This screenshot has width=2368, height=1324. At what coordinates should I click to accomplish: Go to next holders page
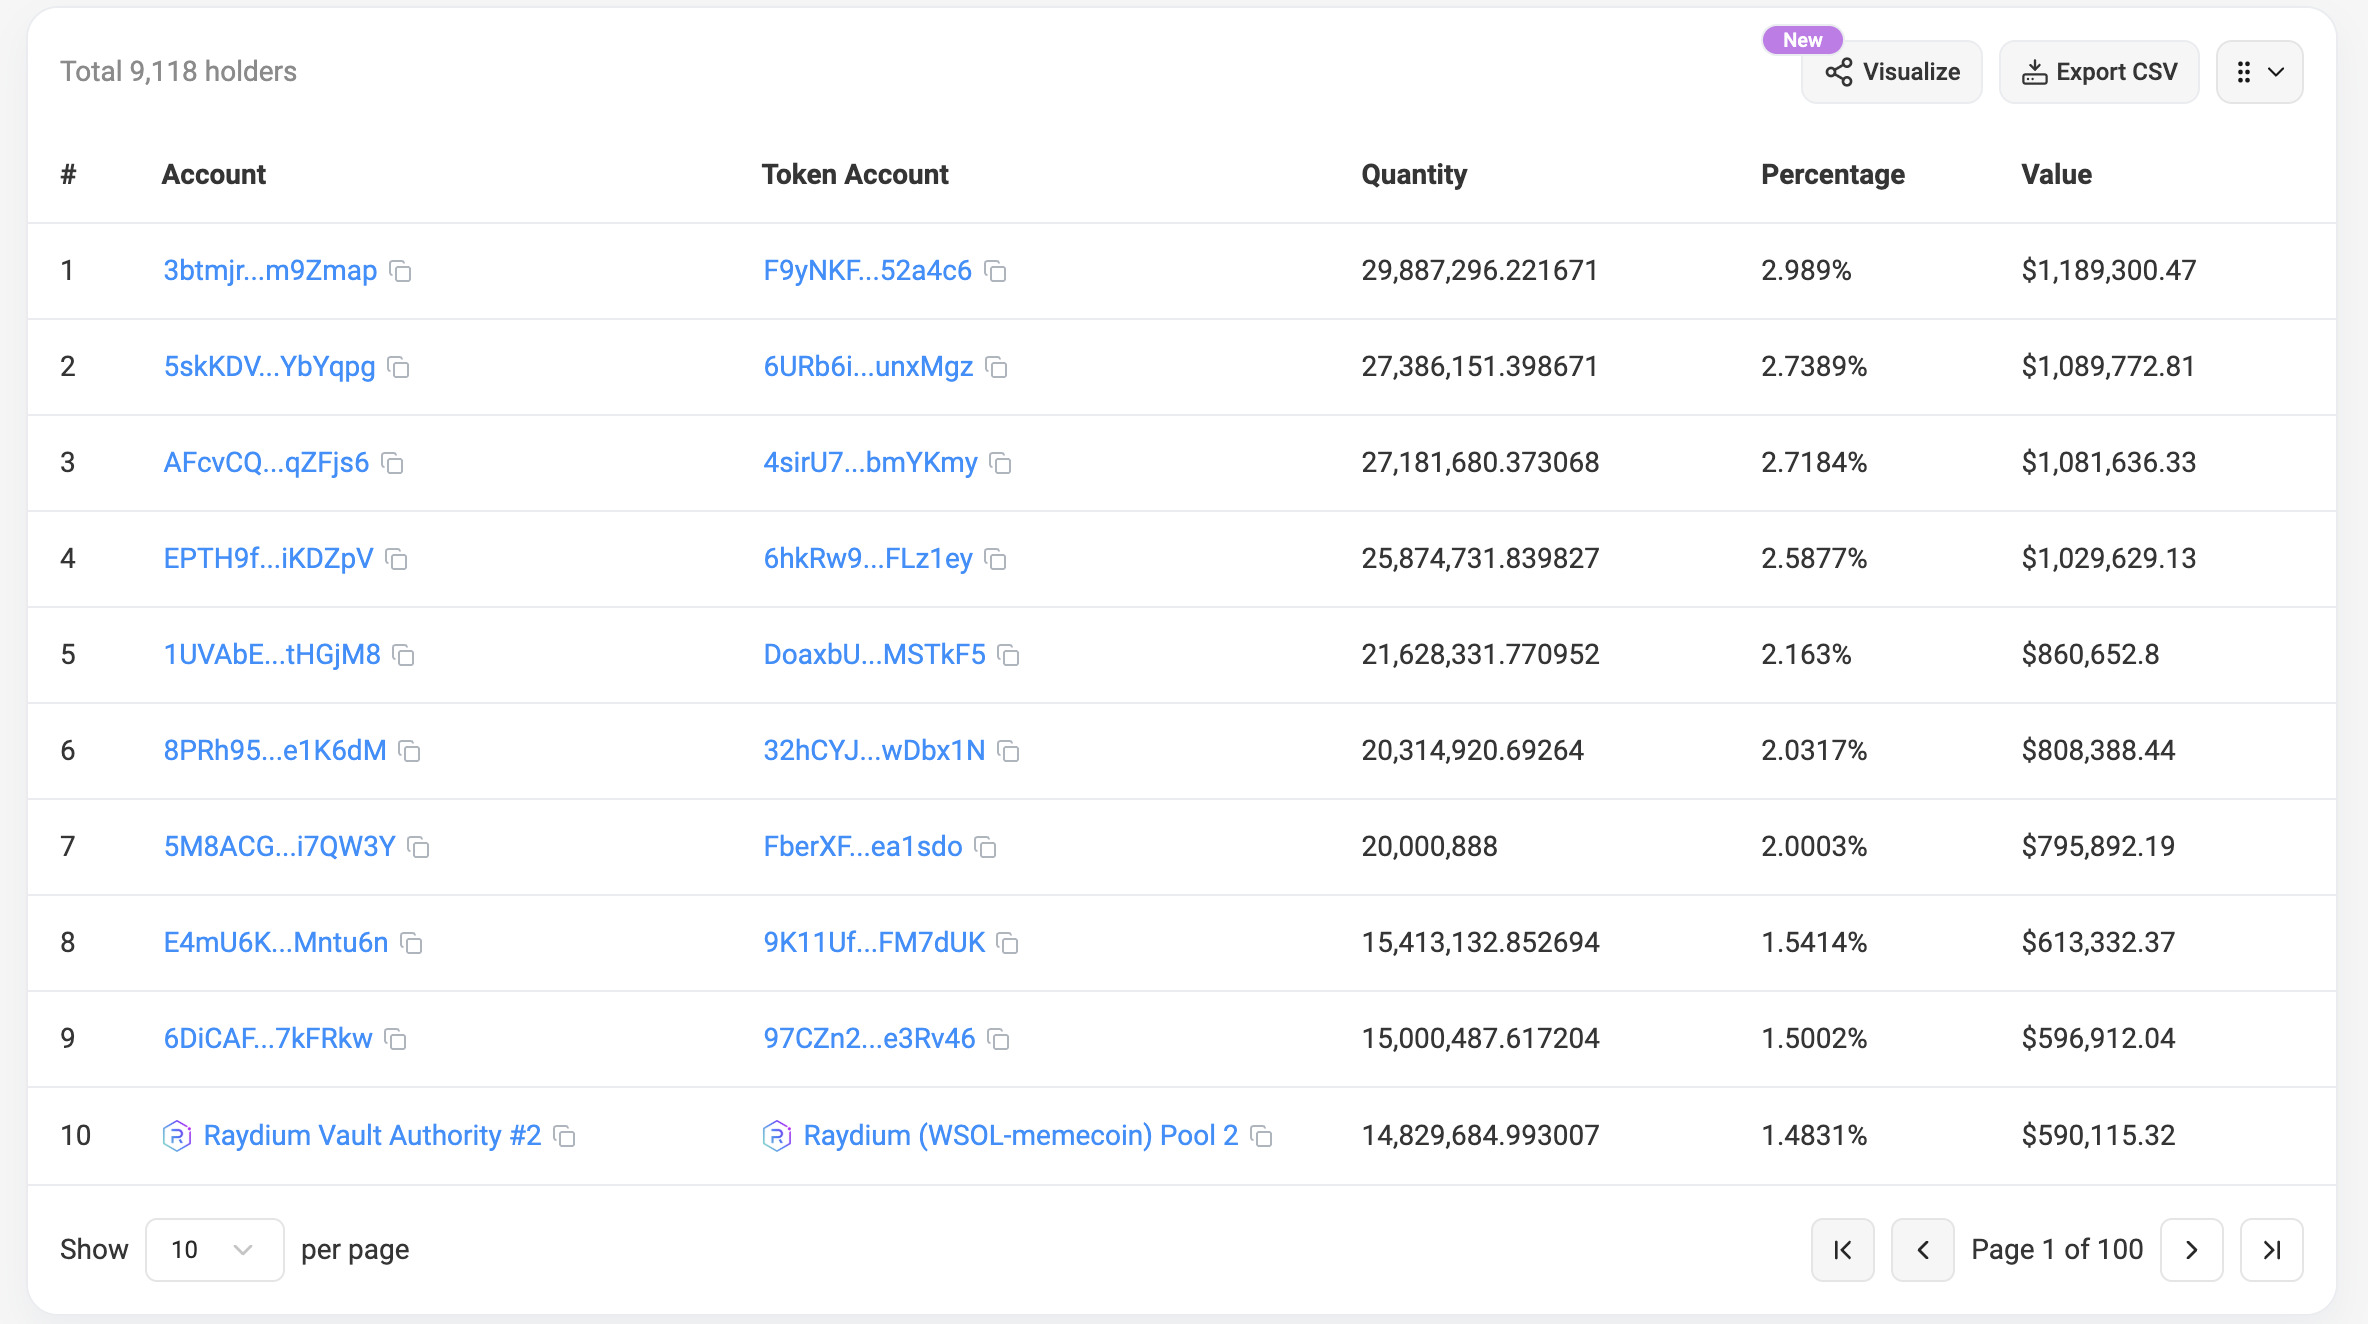2191,1249
